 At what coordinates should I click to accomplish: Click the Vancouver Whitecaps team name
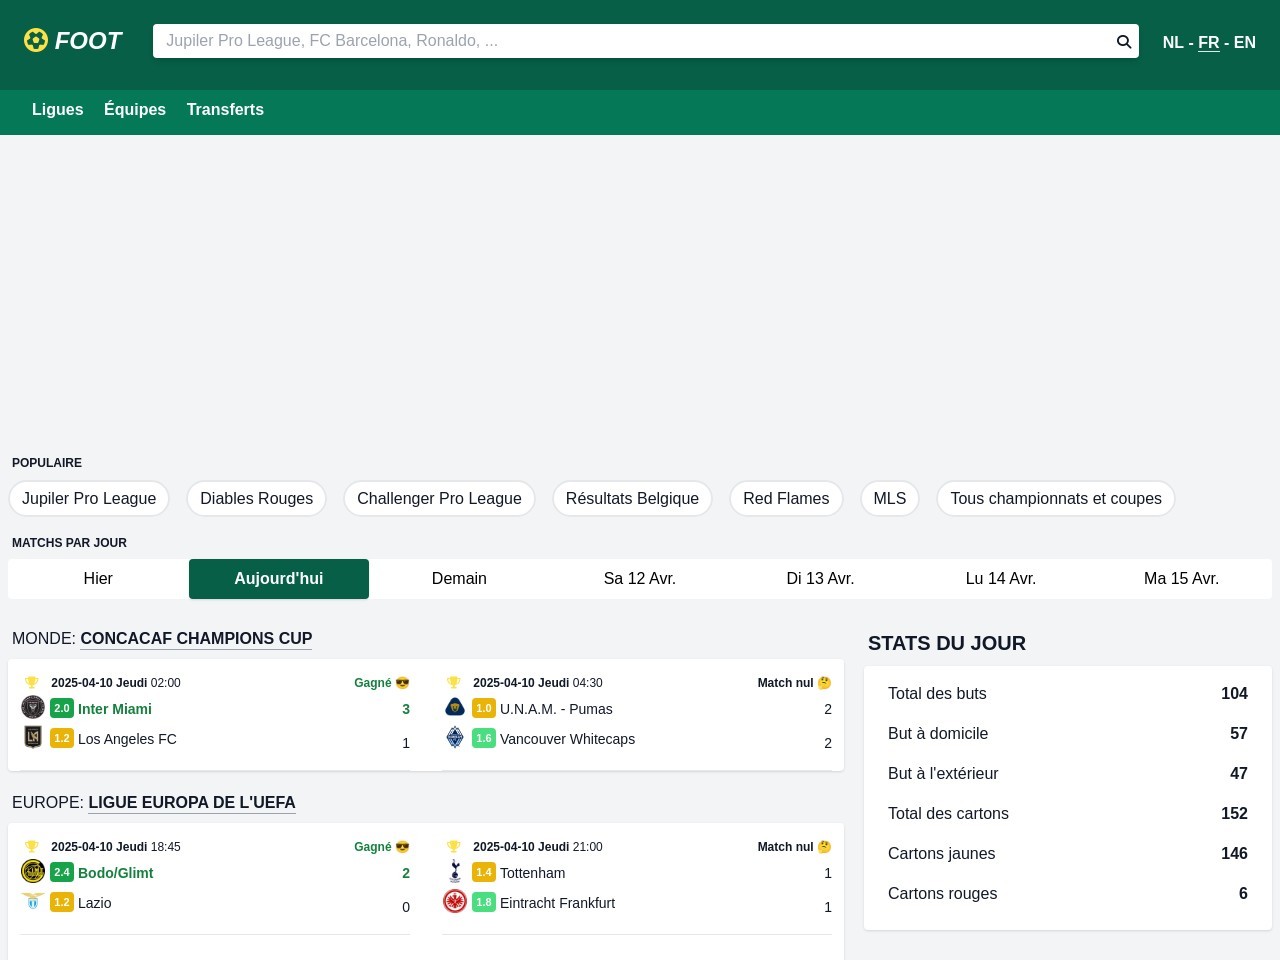point(567,739)
